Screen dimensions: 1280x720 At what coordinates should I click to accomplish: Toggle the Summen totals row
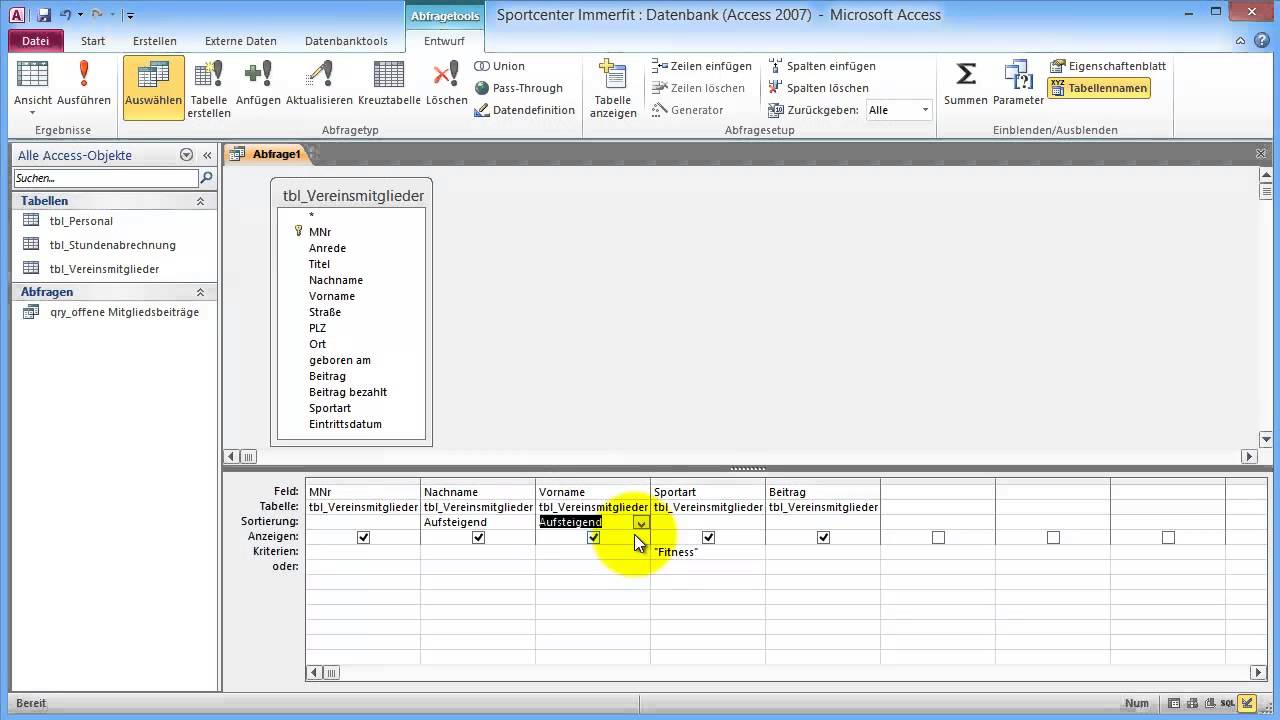click(x=965, y=84)
